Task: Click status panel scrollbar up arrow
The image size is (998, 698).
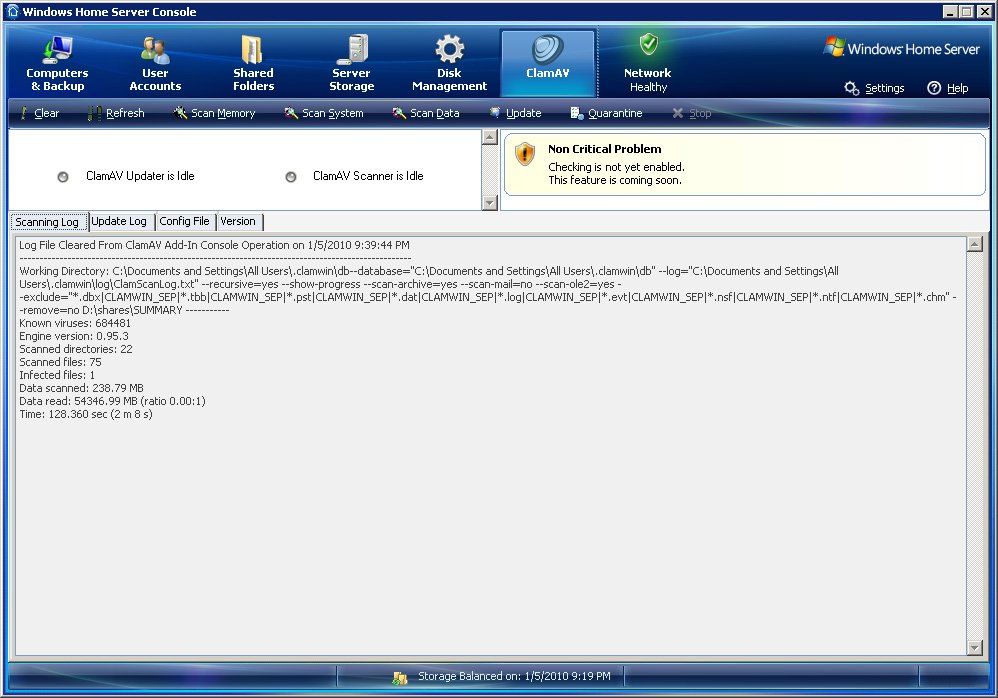Action: pyautogui.click(x=489, y=137)
